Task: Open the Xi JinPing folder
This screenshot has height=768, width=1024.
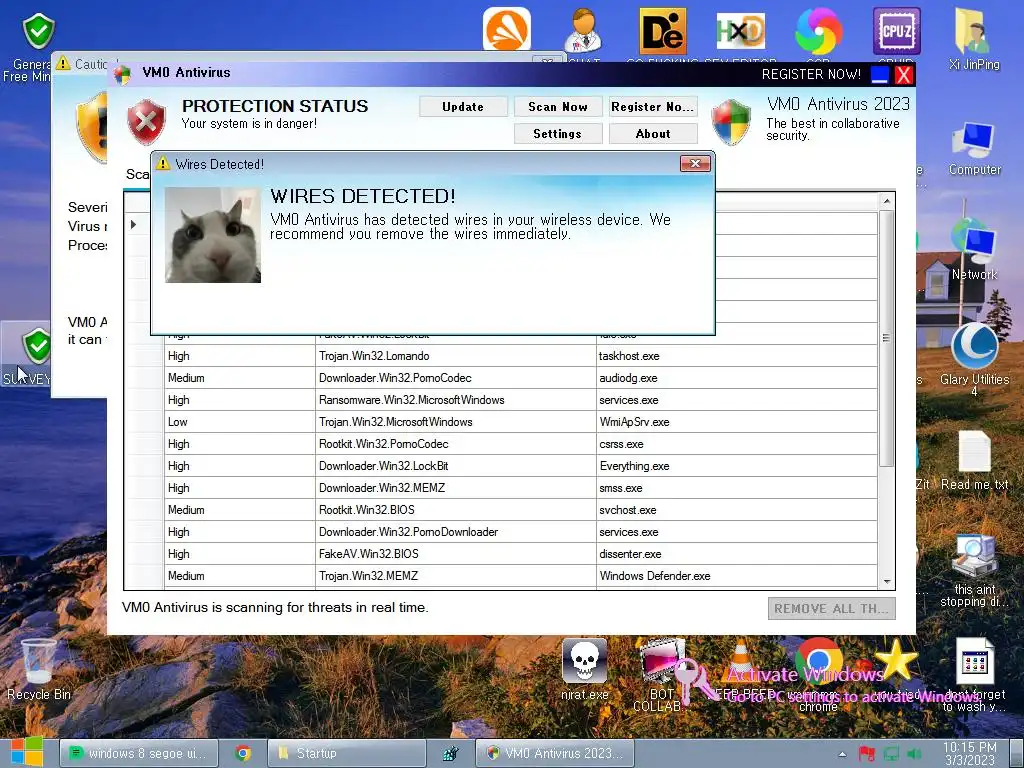Action: point(974,38)
